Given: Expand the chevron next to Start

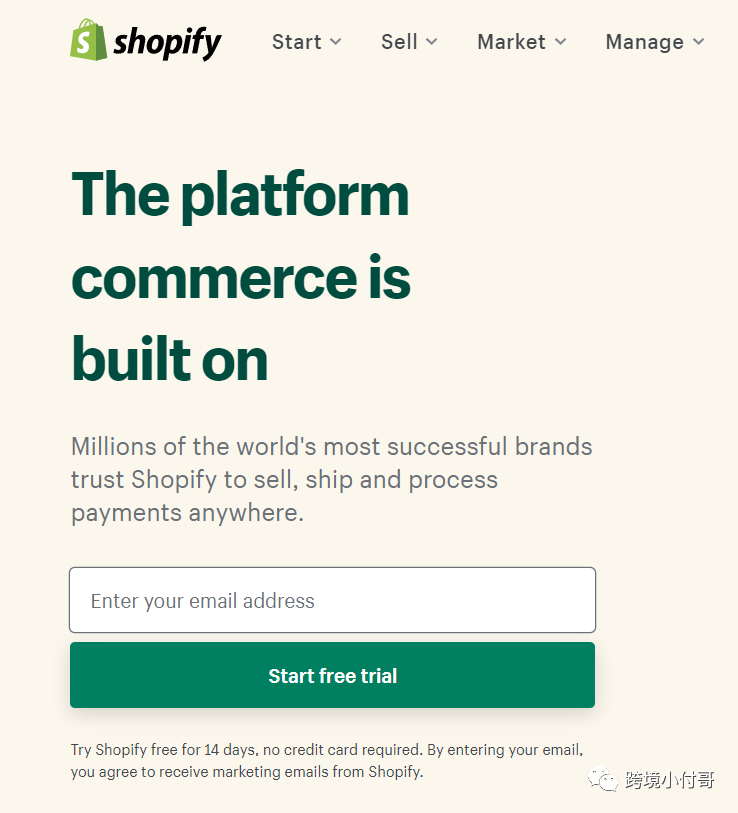Looking at the screenshot, I should click(336, 42).
